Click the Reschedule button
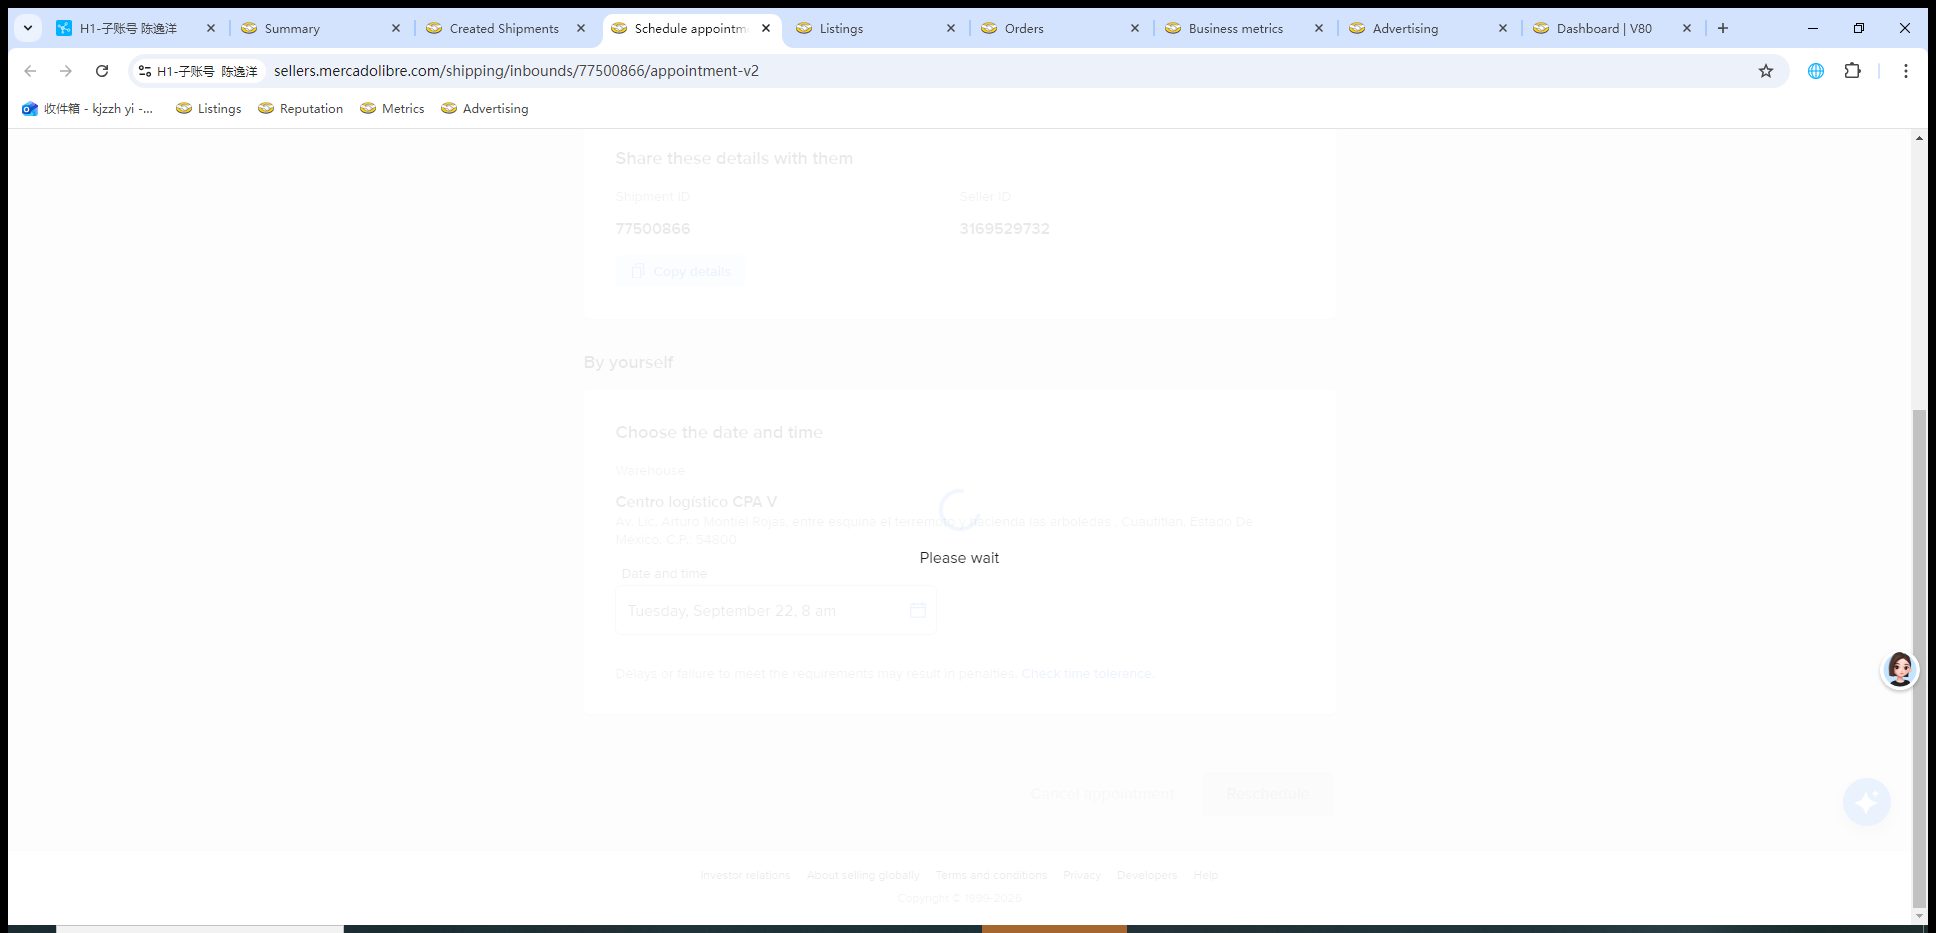The image size is (1936, 933). (x=1267, y=793)
